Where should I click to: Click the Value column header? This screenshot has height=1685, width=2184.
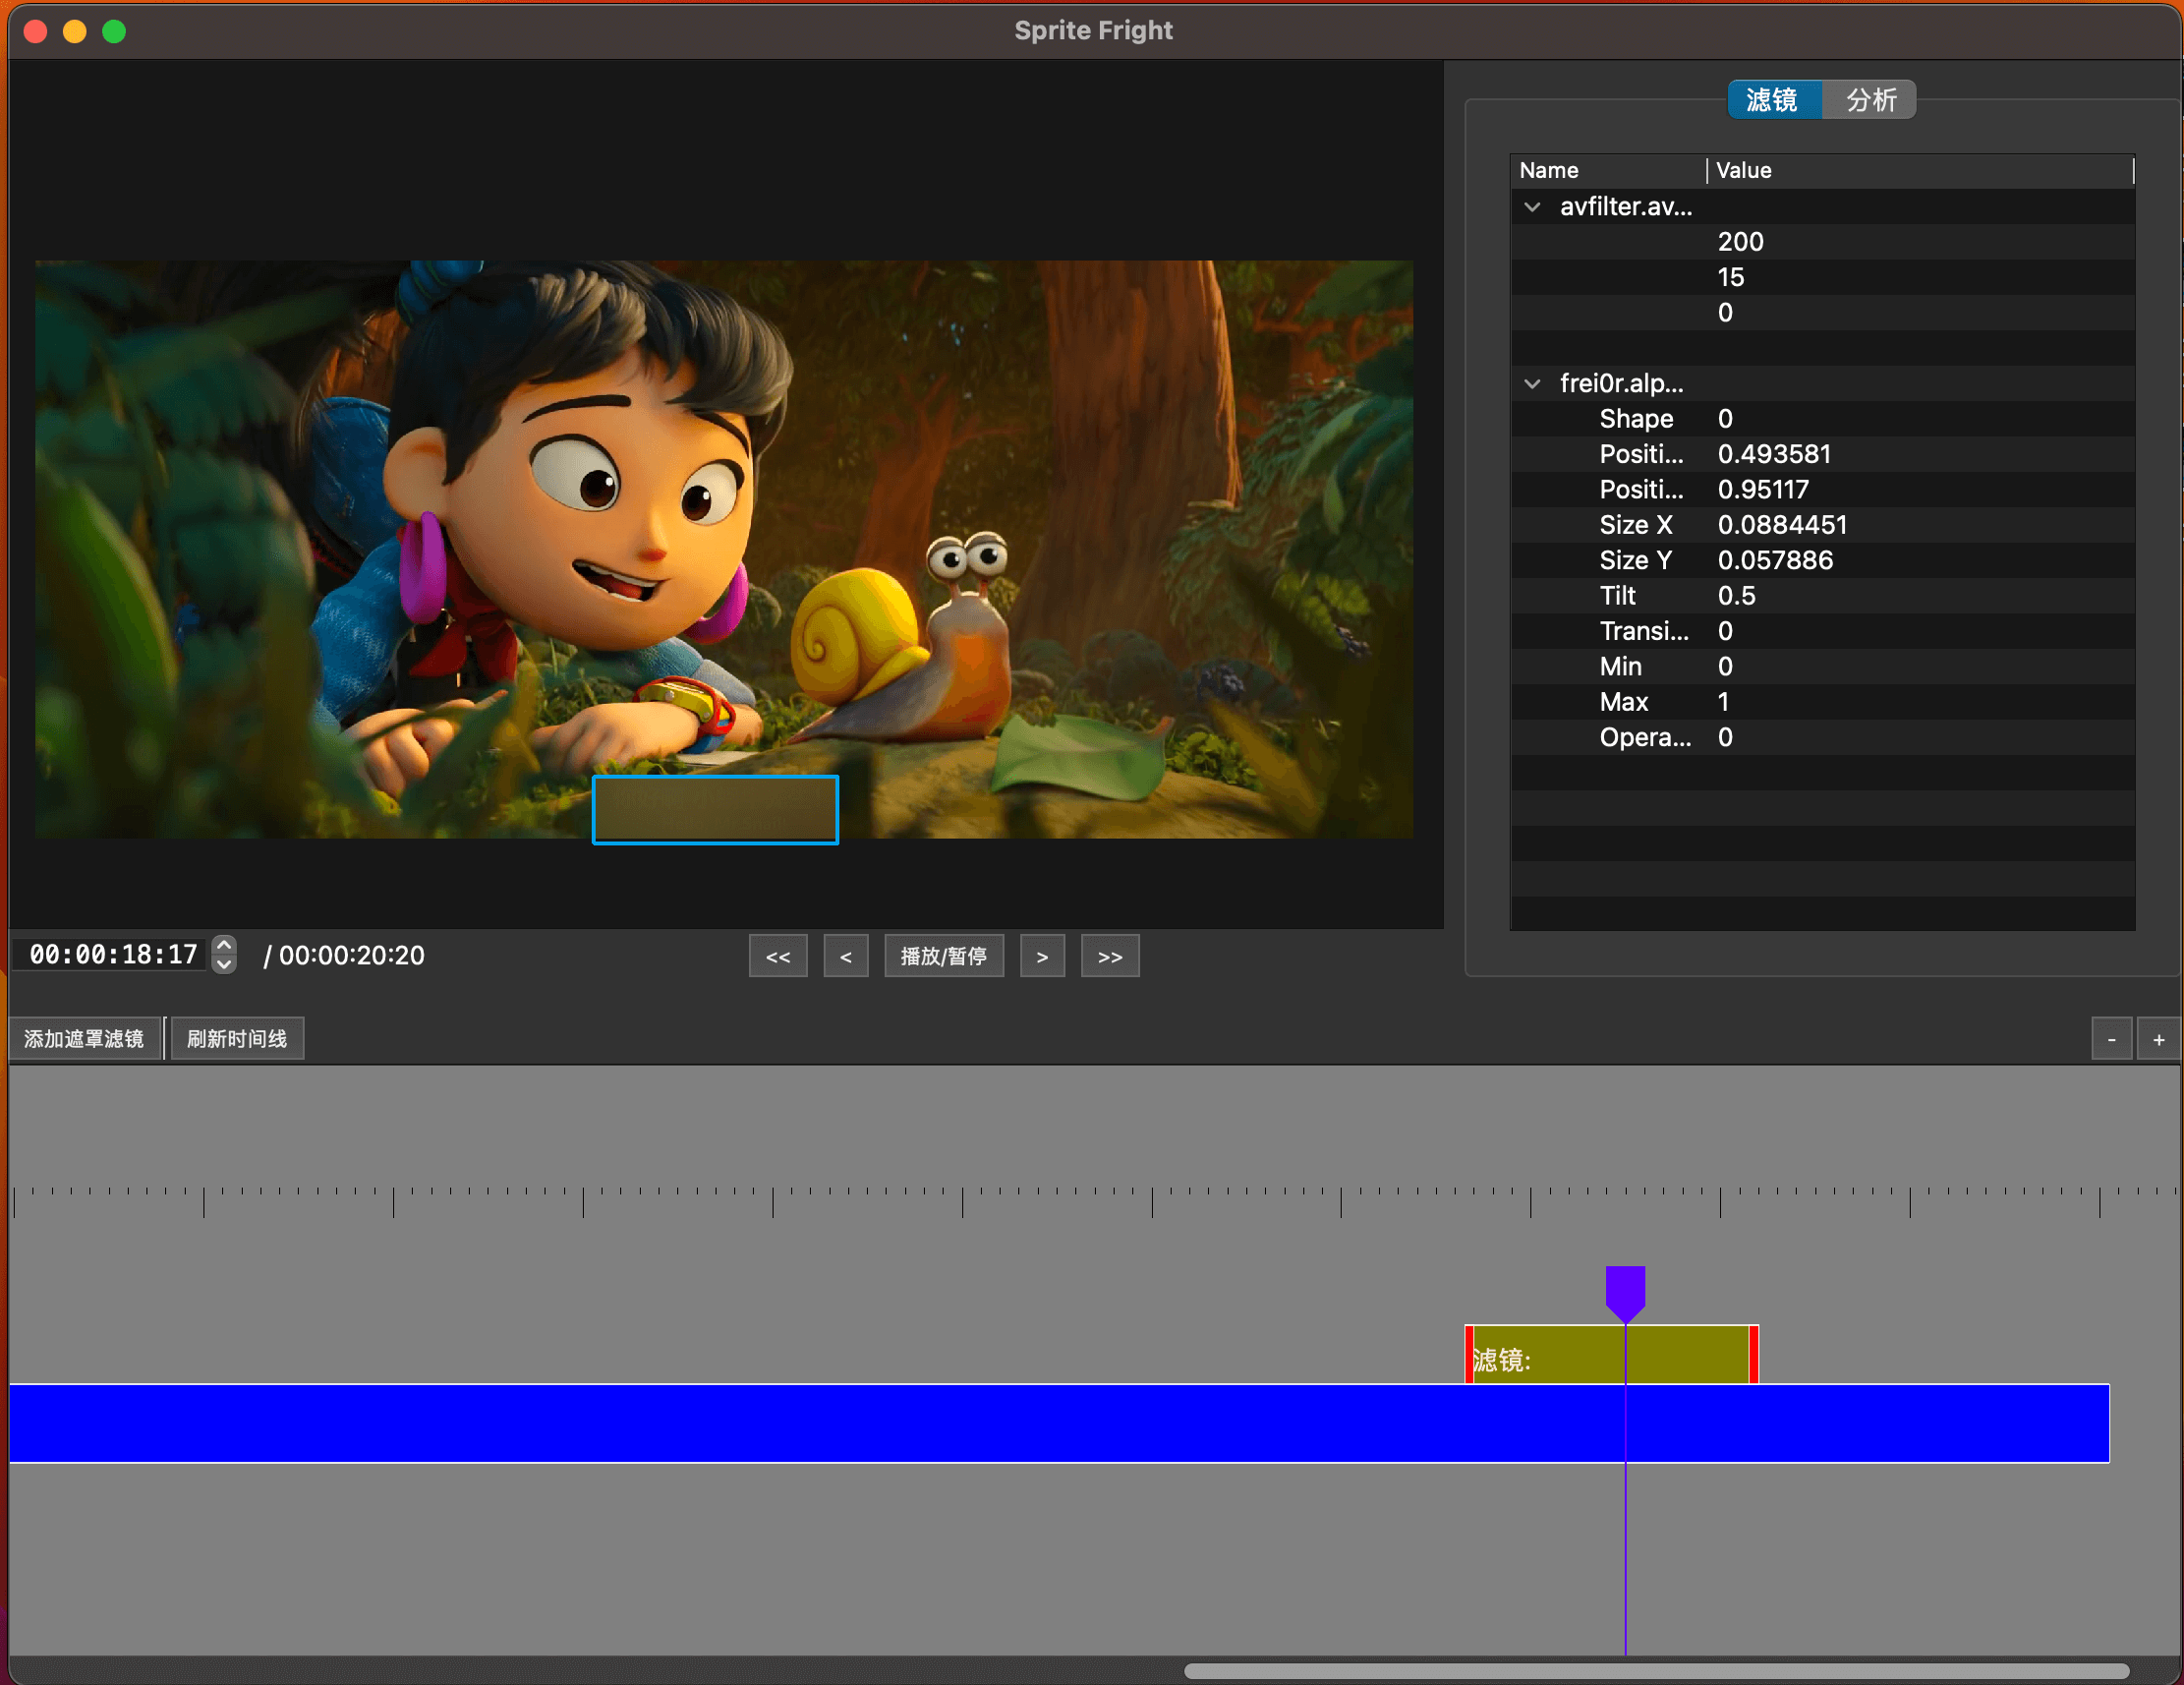(1920, 170)
